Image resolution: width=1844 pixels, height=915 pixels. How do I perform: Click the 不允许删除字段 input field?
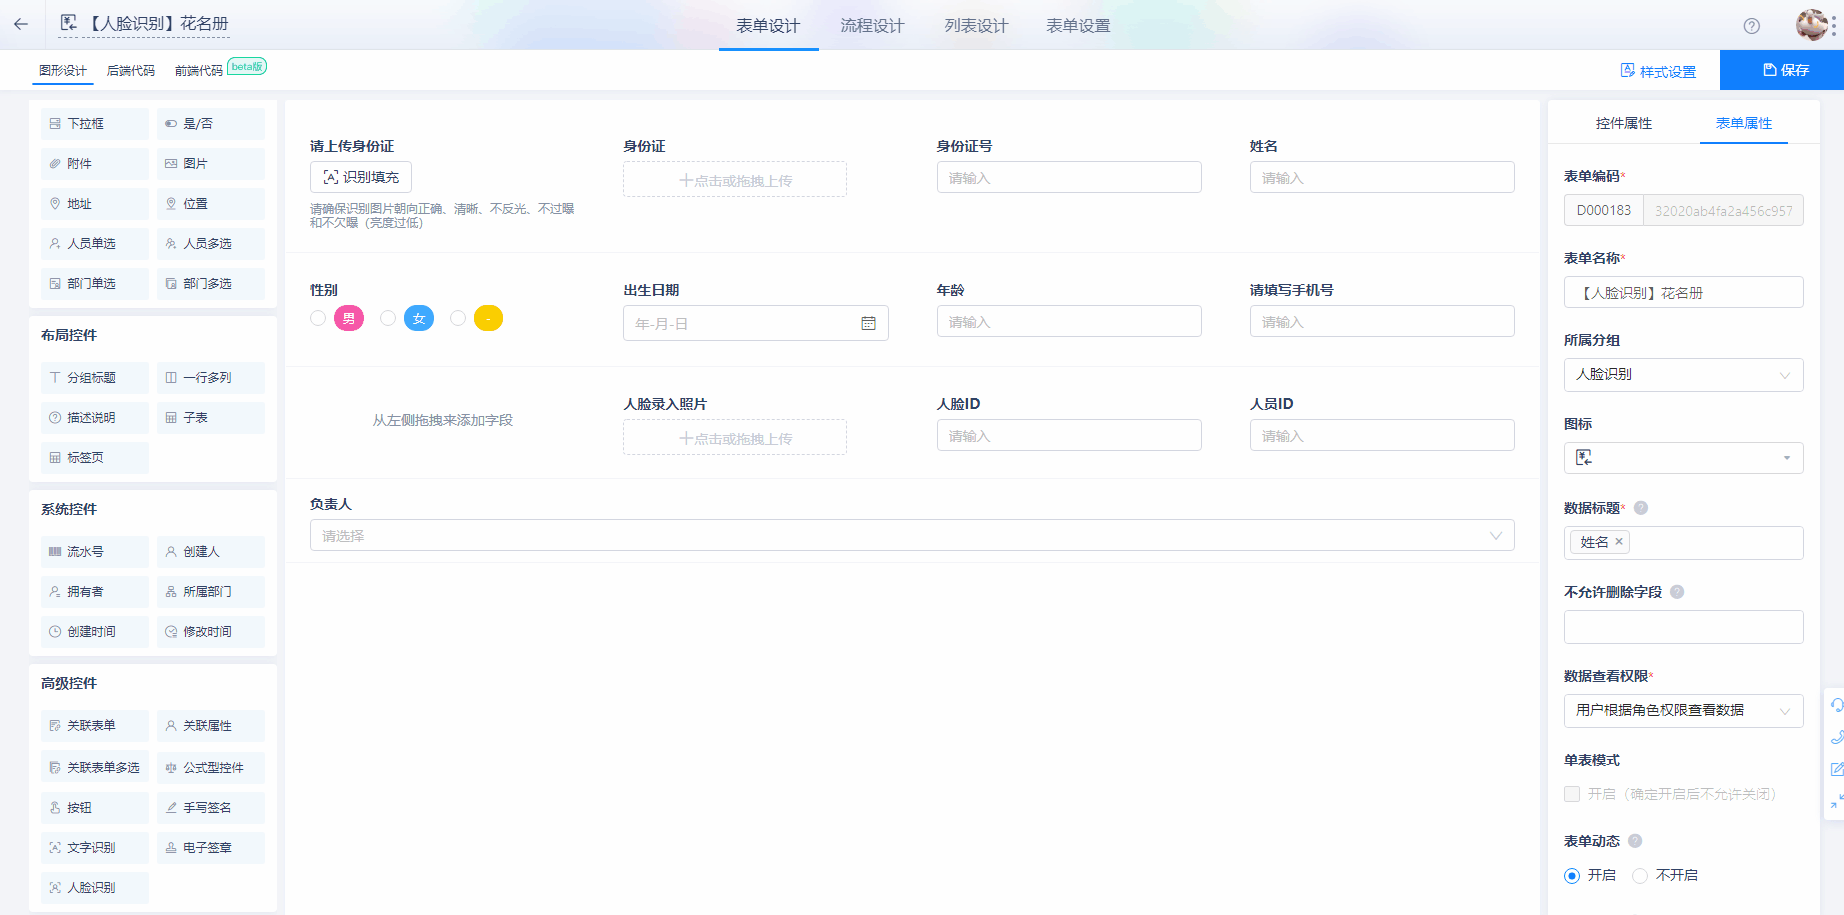click(x=1684, y=627)
